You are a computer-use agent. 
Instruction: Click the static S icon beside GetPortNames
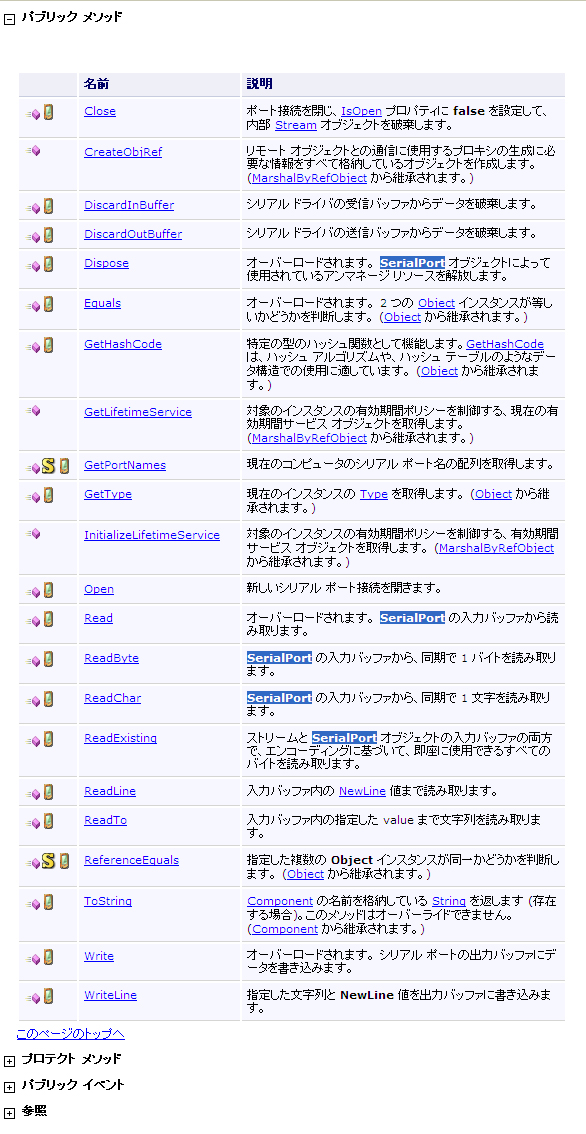48,466
